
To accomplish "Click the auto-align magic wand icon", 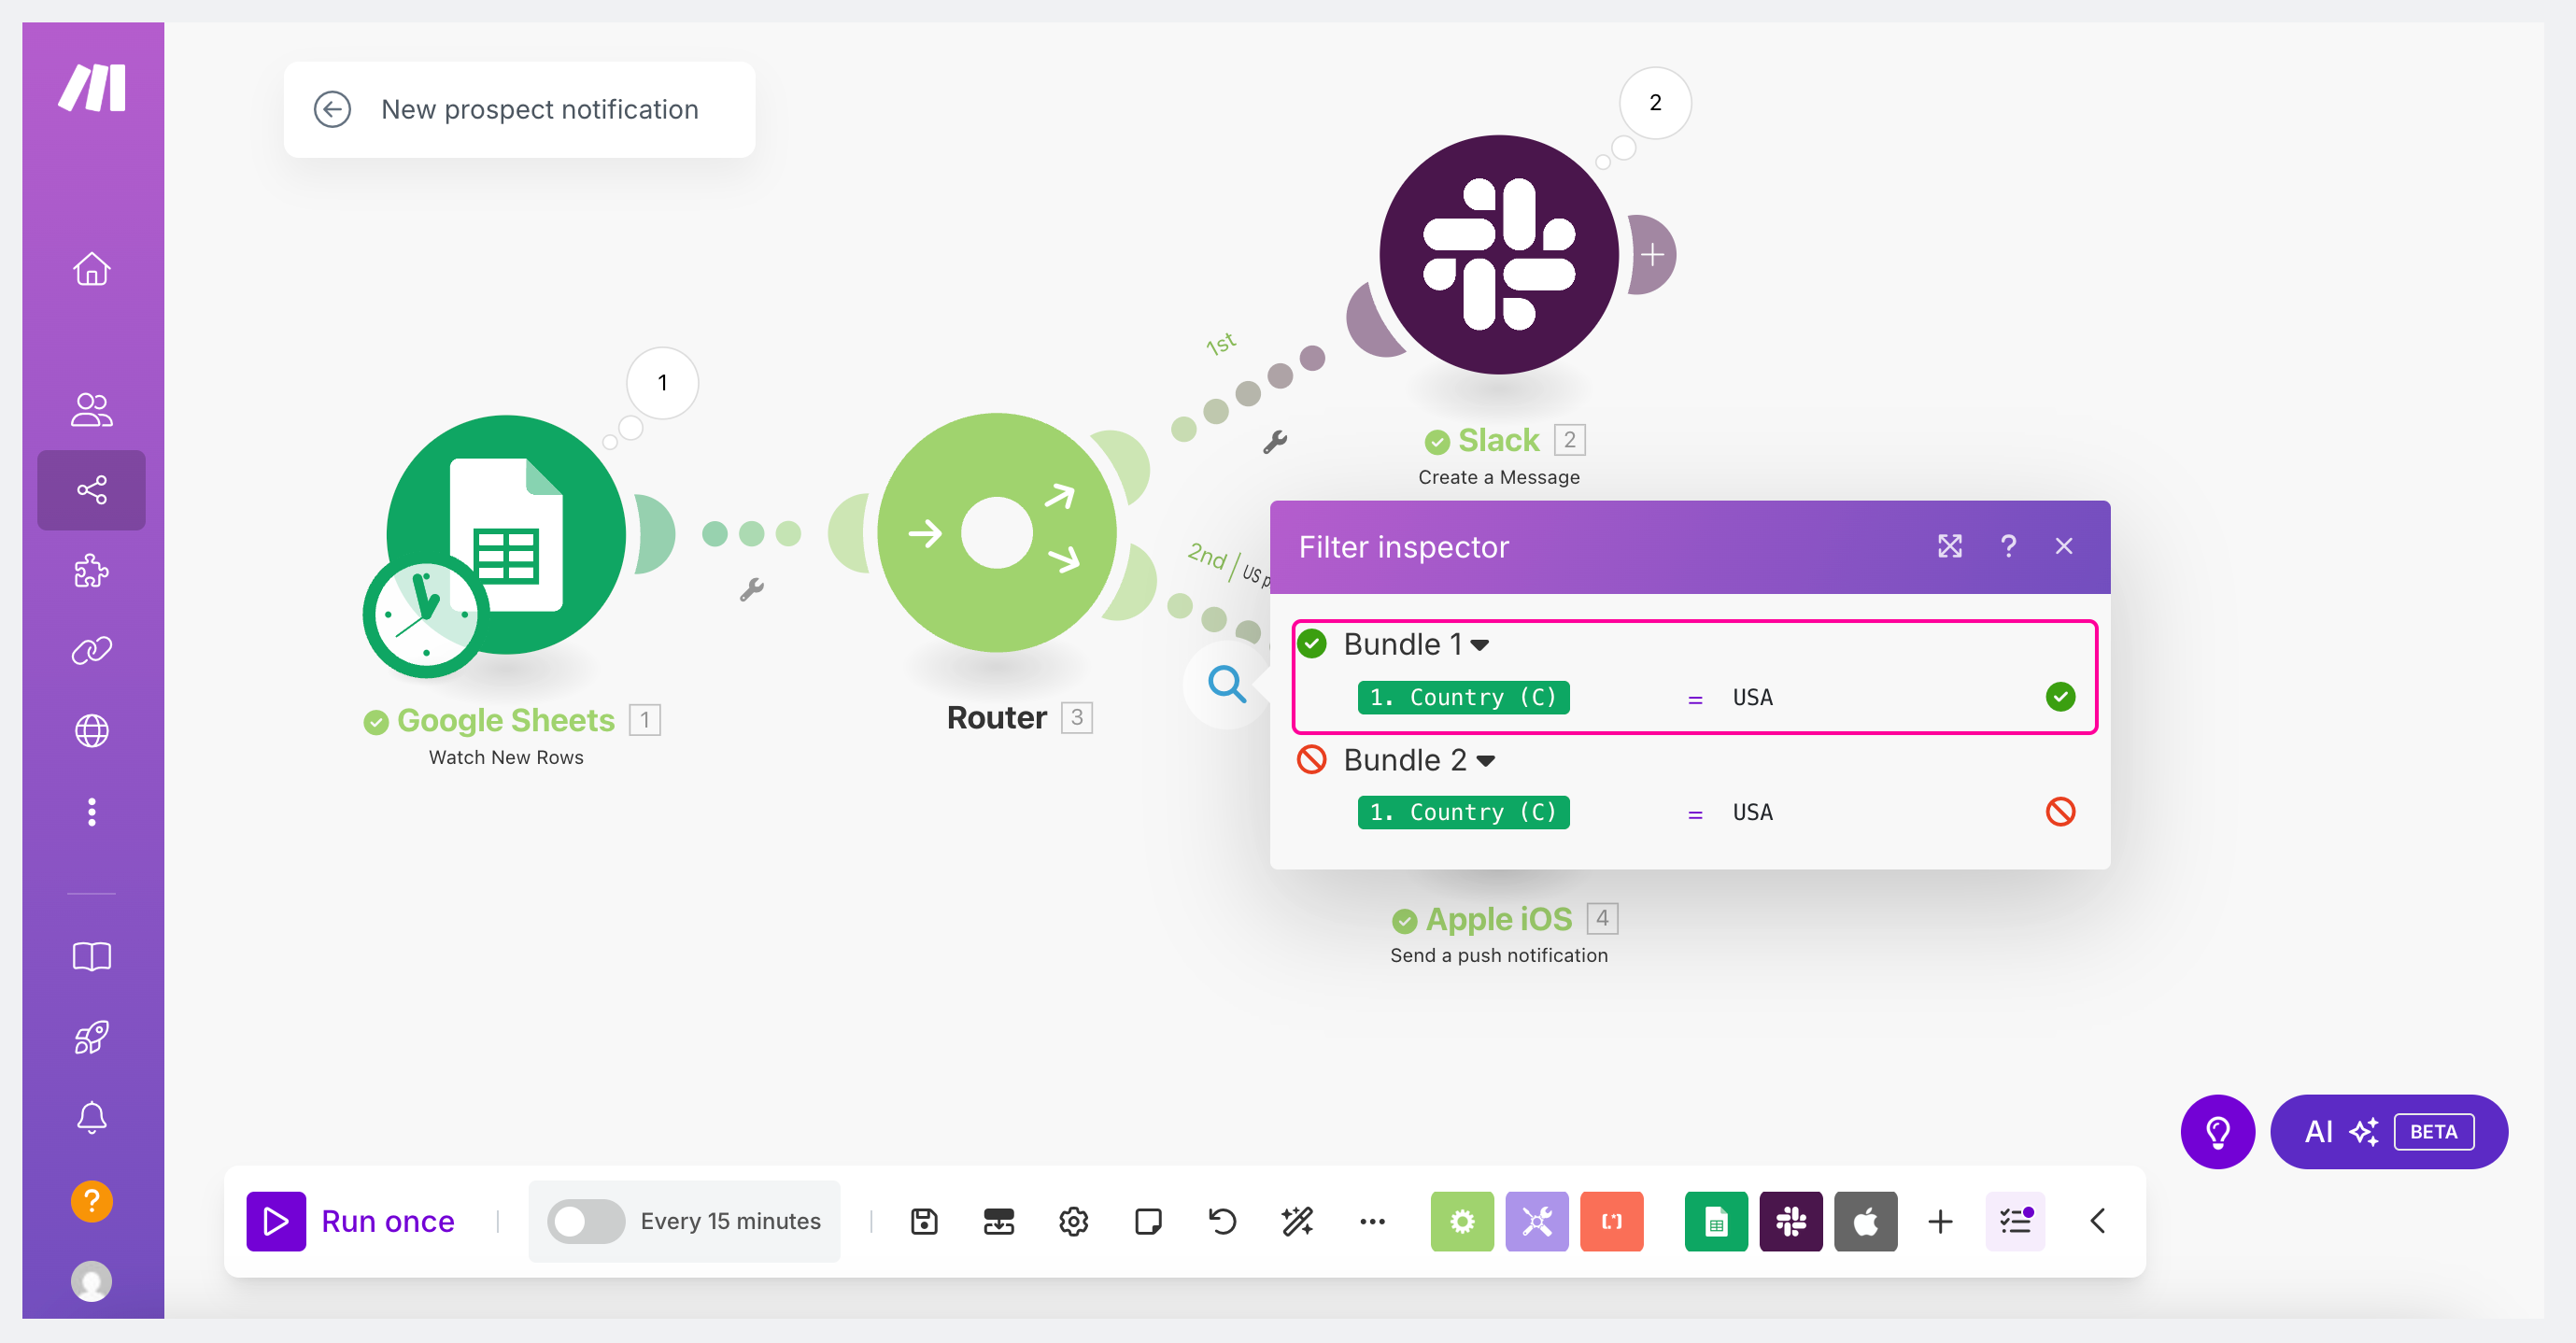I will pyautogui.click(x=1297, y=1221).
